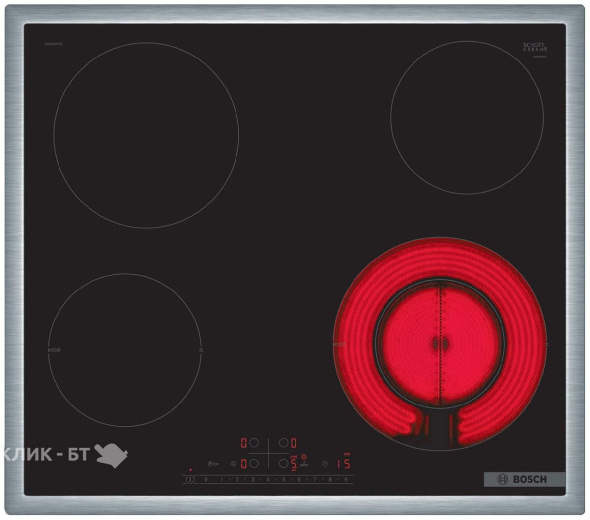Tap the timer display showing 15
Screen dimensions: 590x520
point(344,464)
